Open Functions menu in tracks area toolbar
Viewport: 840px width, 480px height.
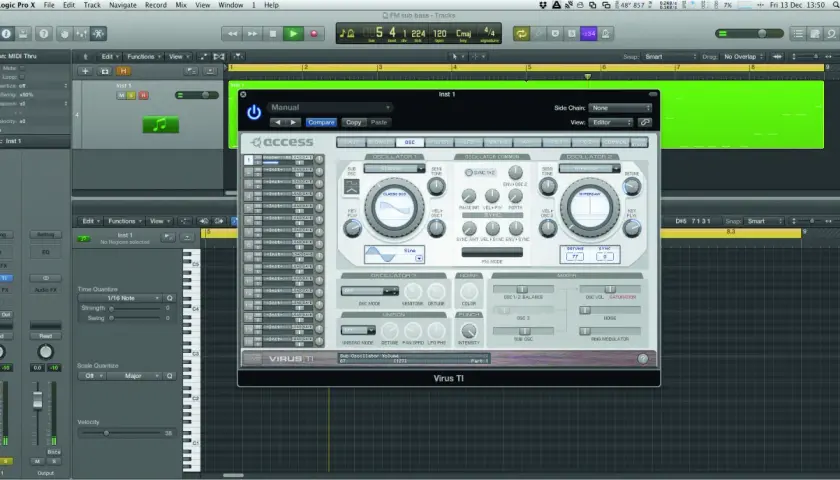coord(142,56)
